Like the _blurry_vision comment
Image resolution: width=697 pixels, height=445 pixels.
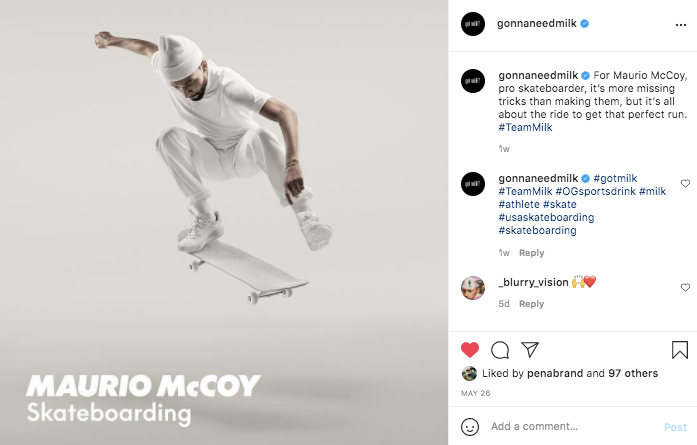coord(685,287)
